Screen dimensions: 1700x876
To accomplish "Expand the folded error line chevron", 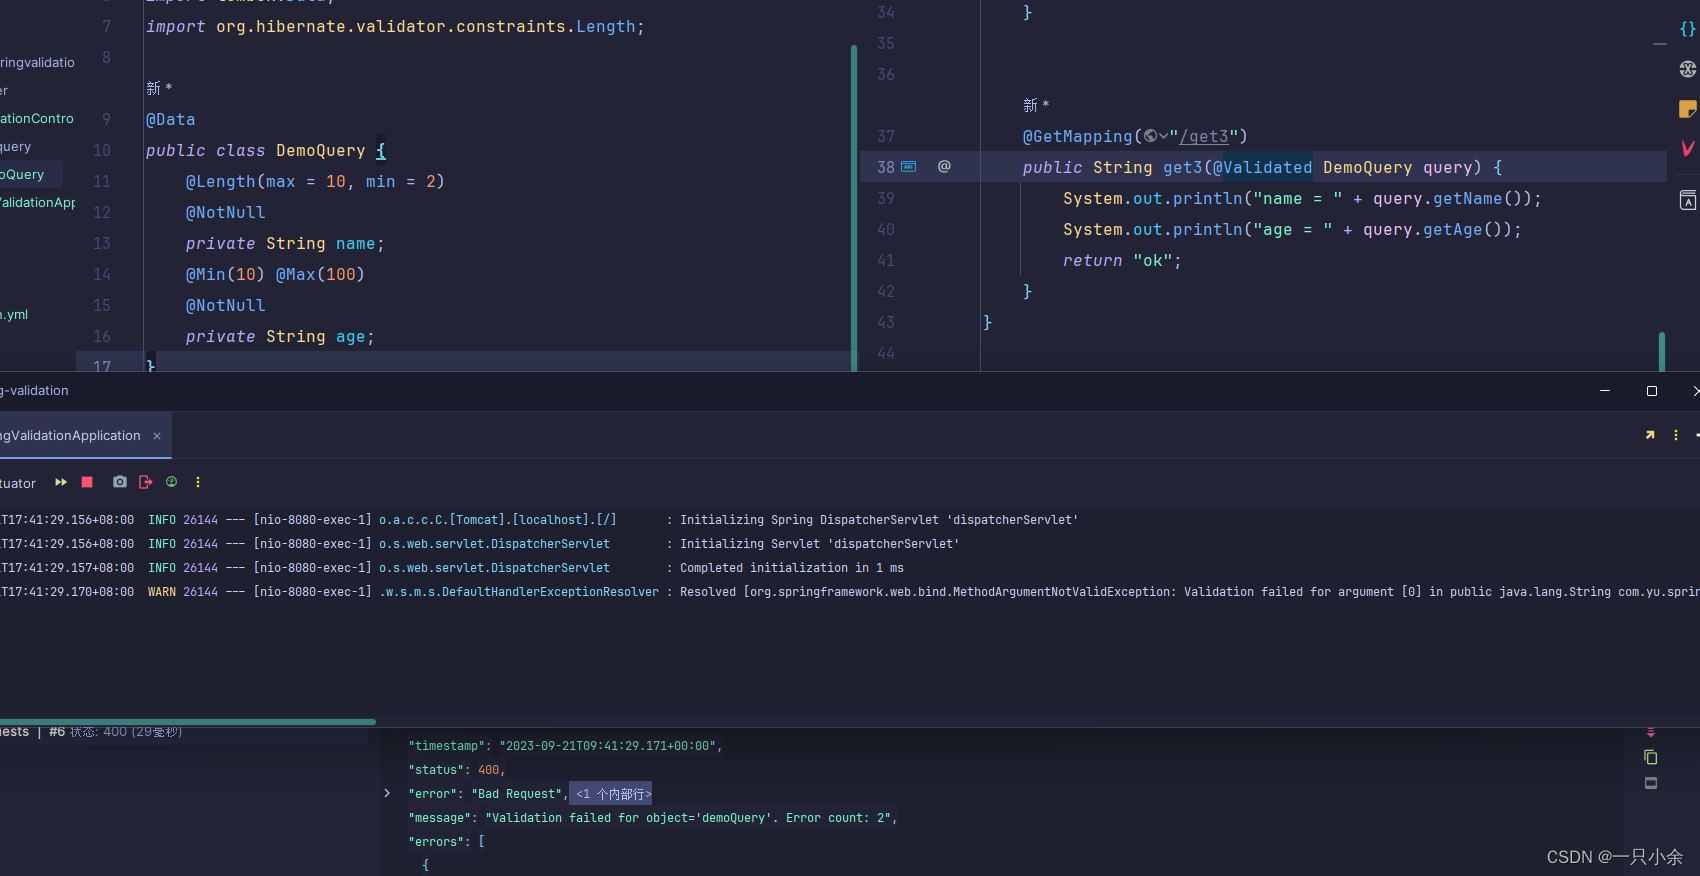I will click(387, 794).
